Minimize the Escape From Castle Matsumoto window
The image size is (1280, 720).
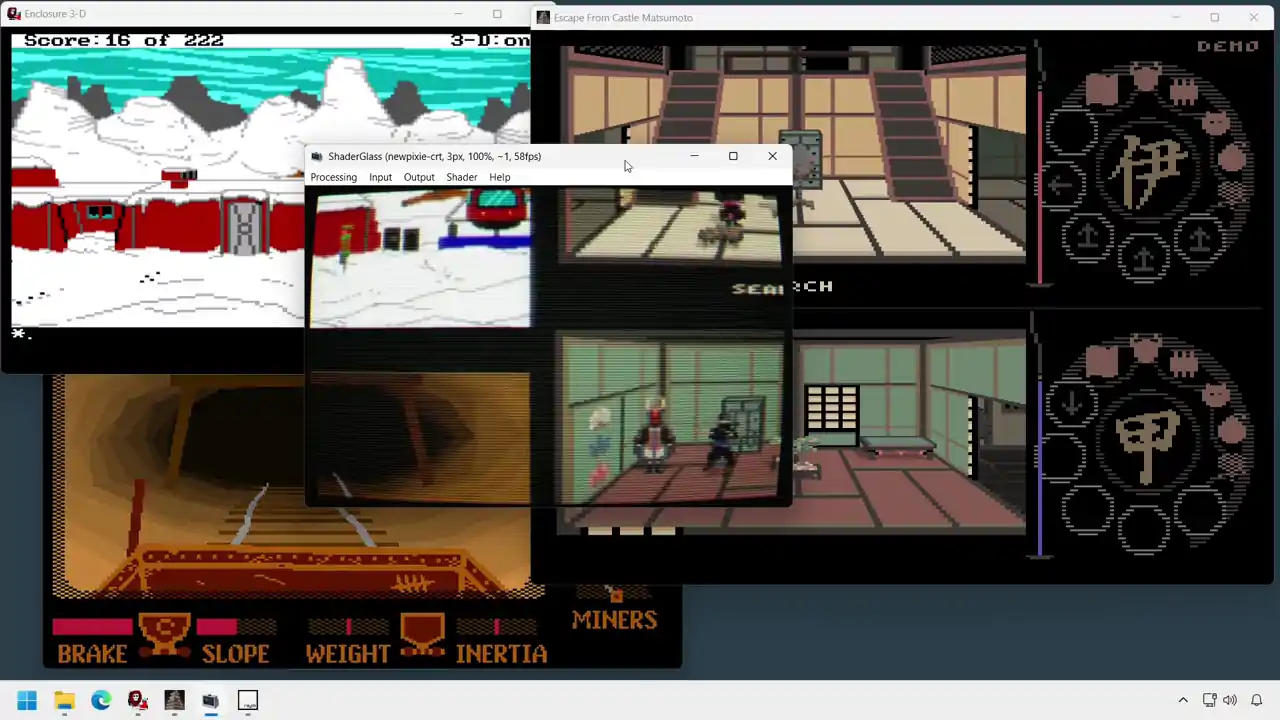[1176, 17]
